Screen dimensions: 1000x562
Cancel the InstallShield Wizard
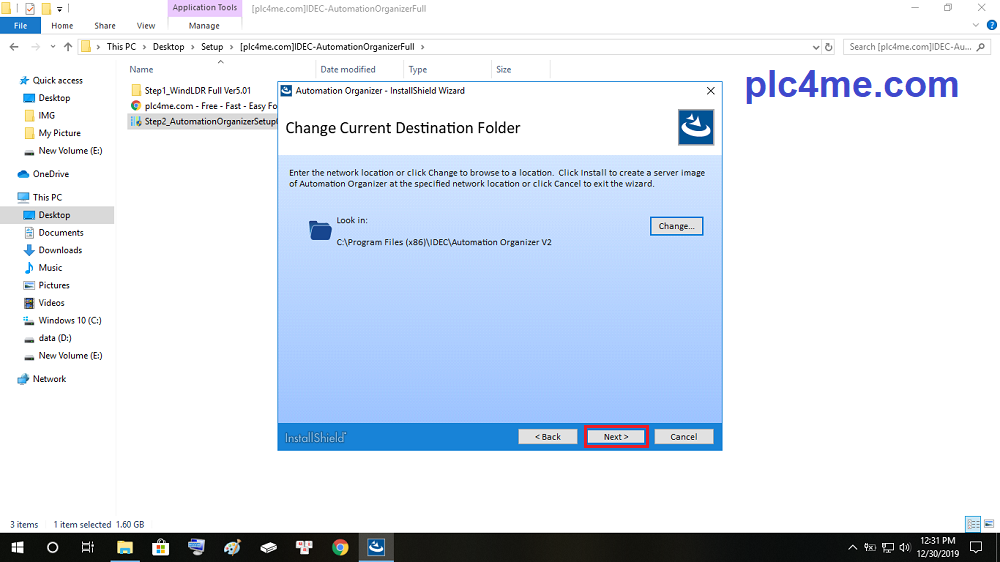[x=683, y=437]
